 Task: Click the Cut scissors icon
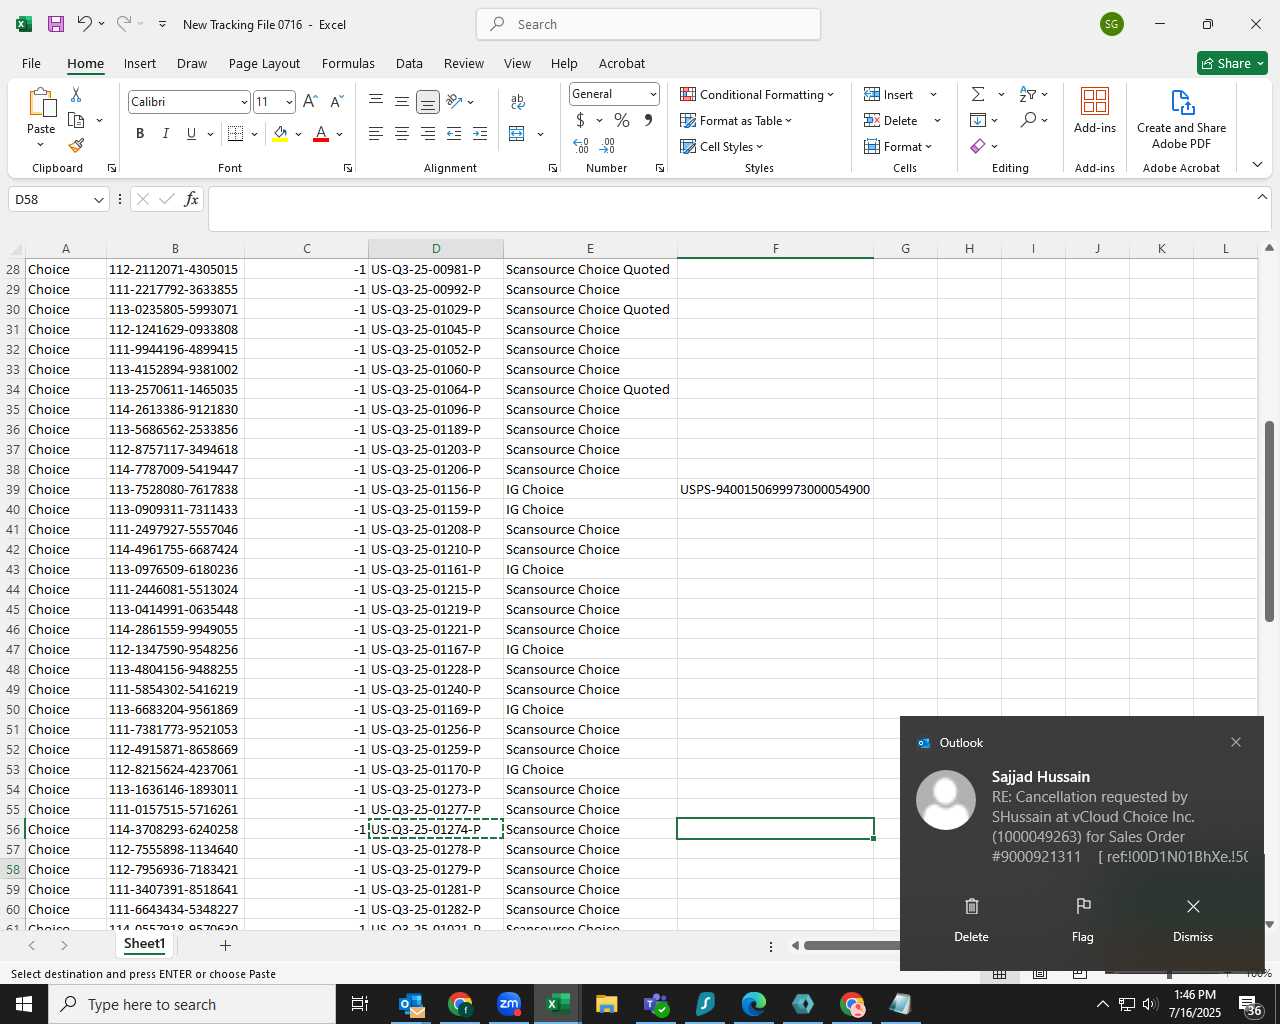click(x=76, y=94)
